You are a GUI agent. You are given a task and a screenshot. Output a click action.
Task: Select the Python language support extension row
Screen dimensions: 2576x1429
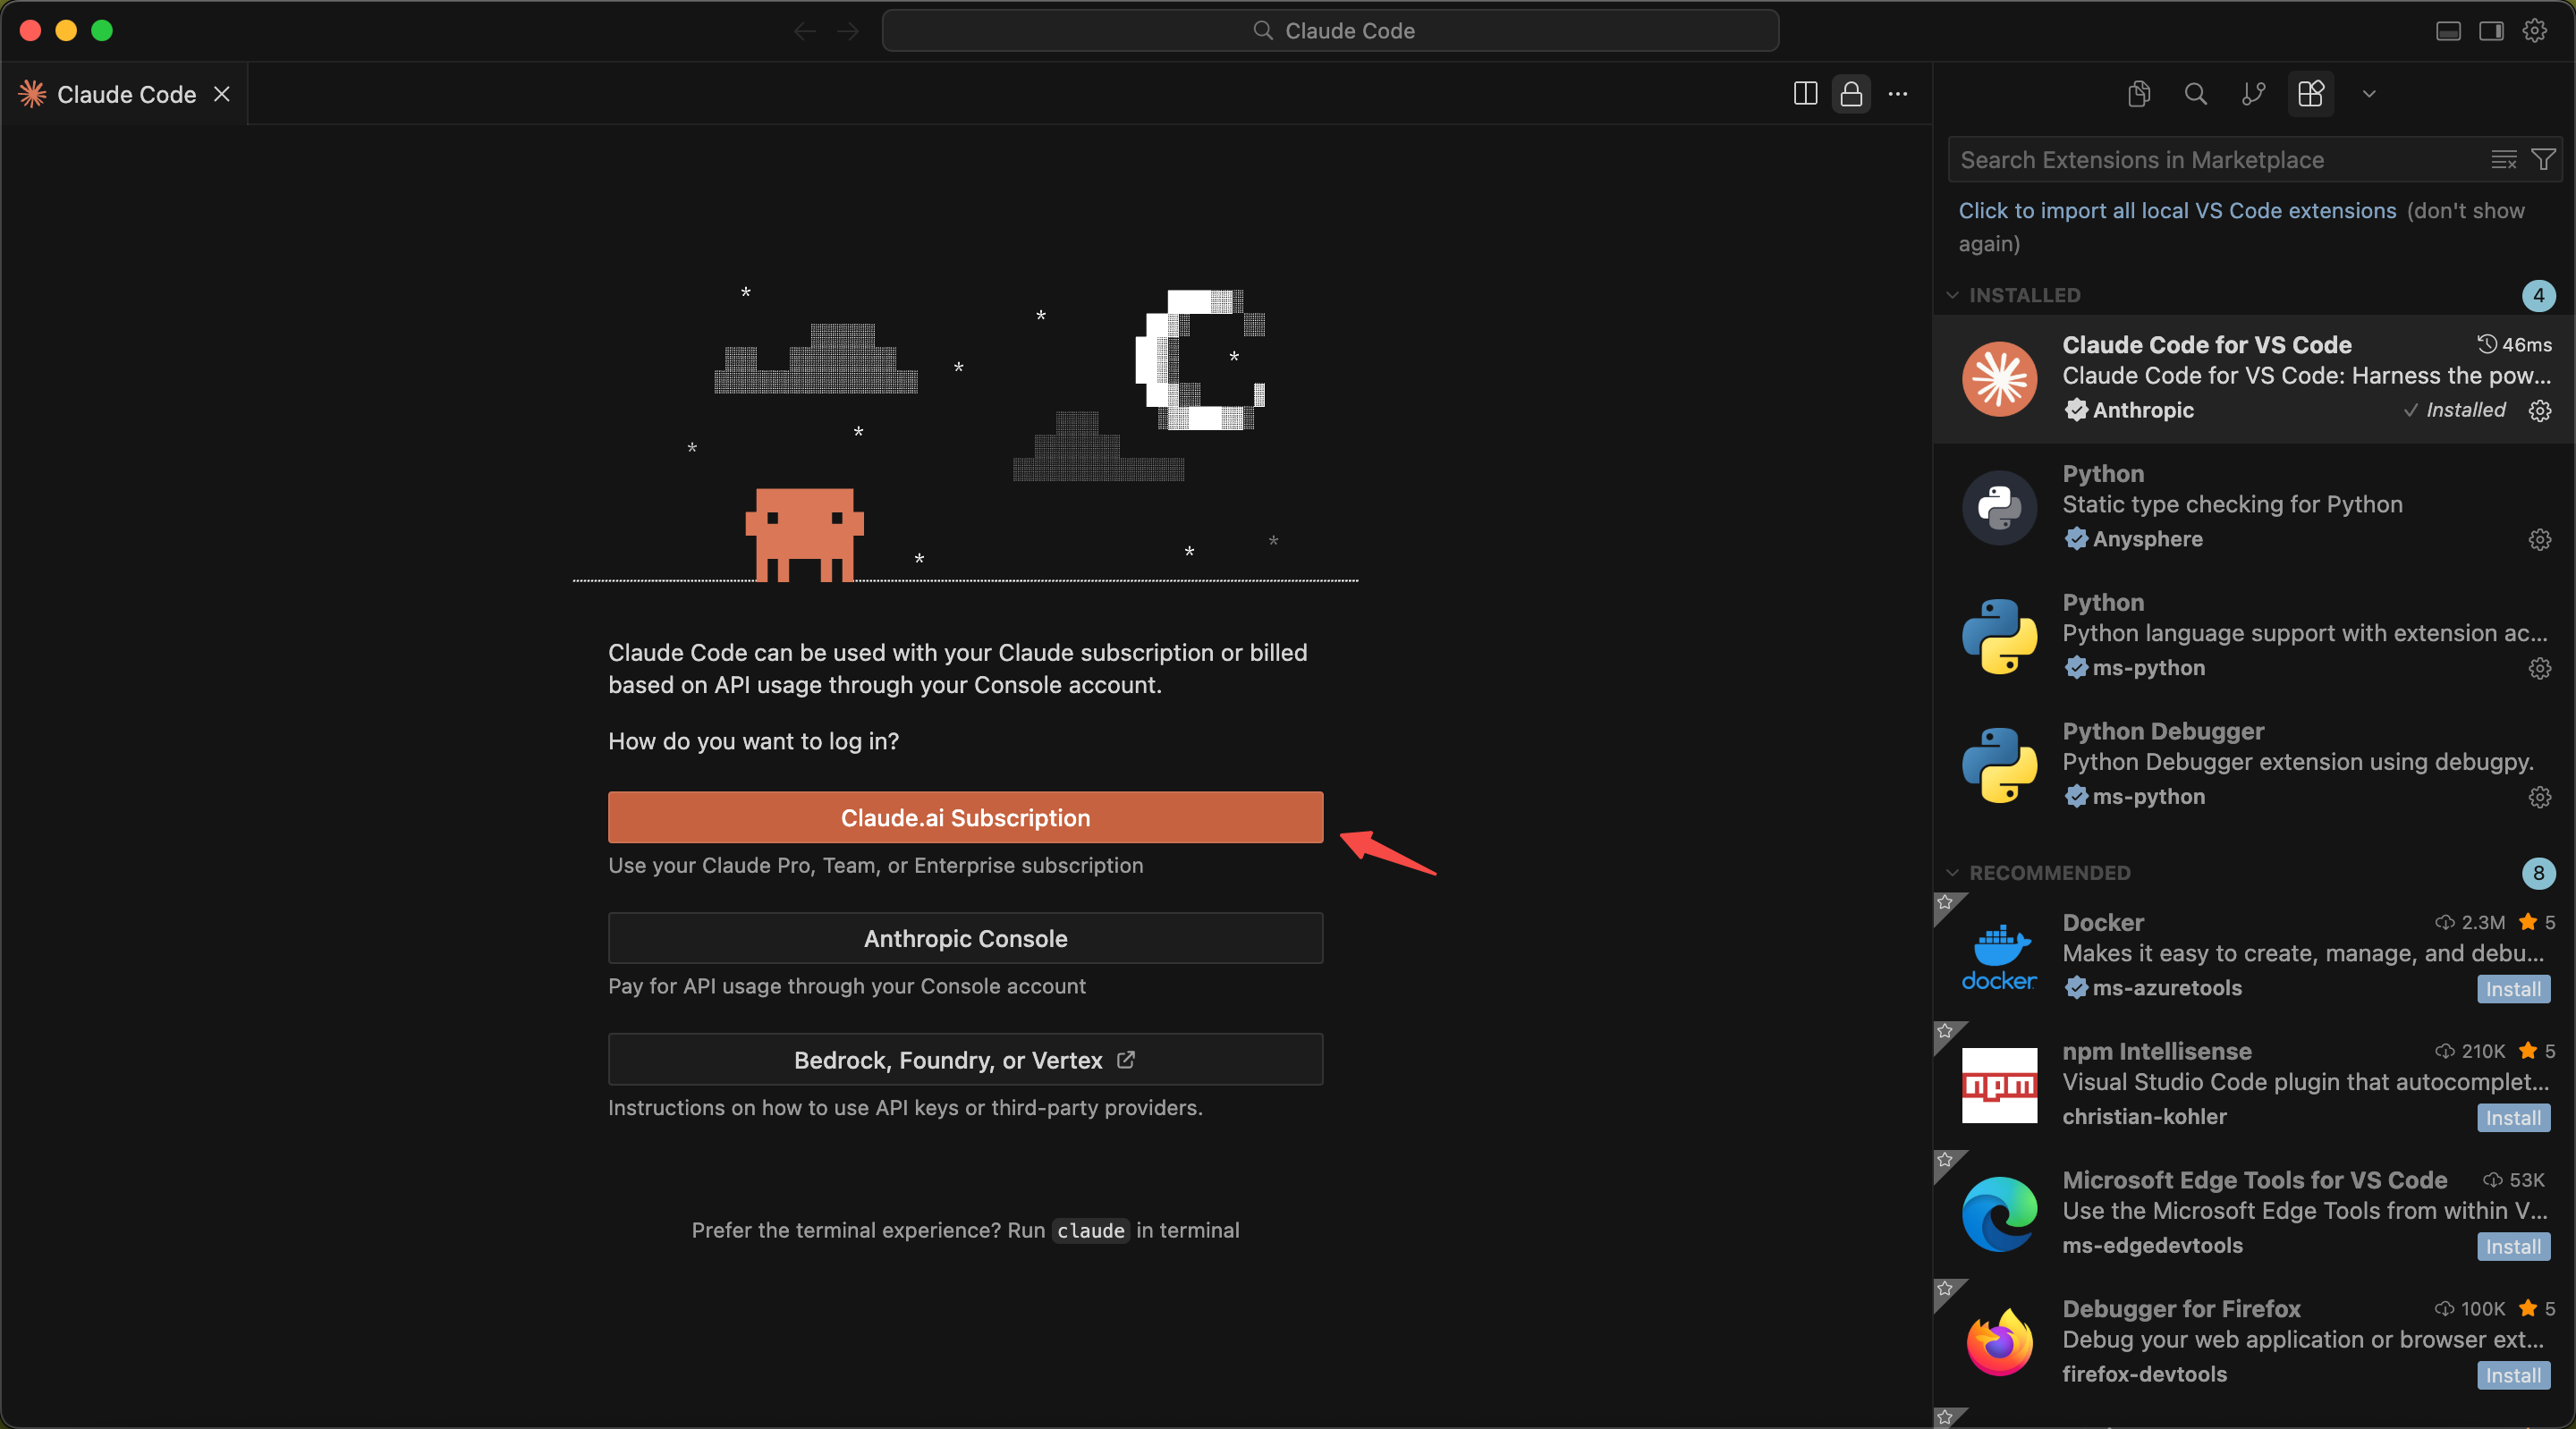[2254, 636]
